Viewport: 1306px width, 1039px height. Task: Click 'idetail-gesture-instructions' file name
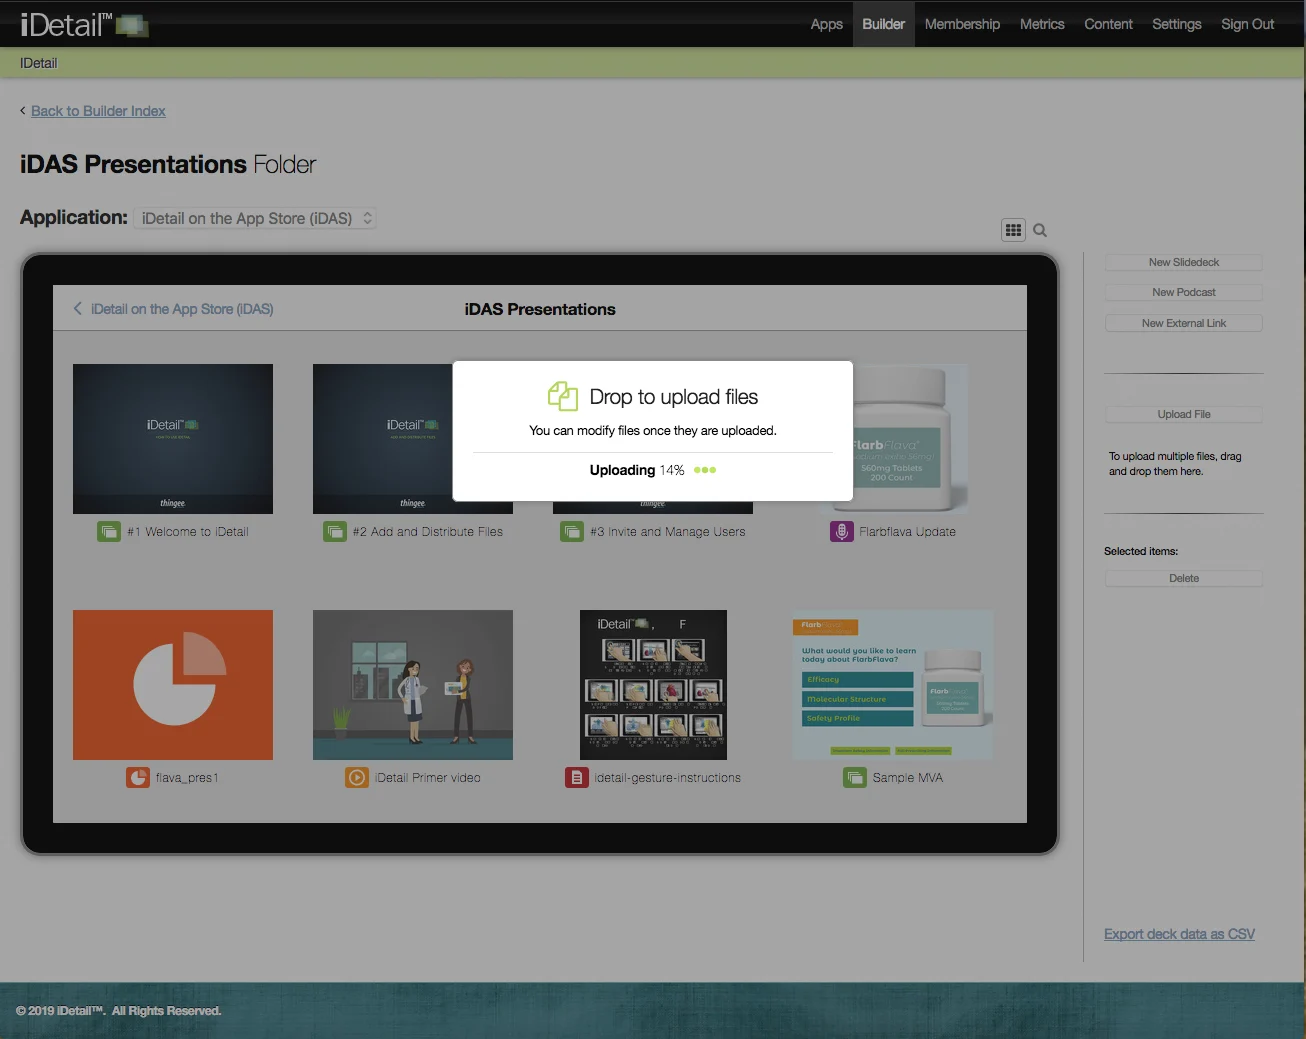pos(668,778)
